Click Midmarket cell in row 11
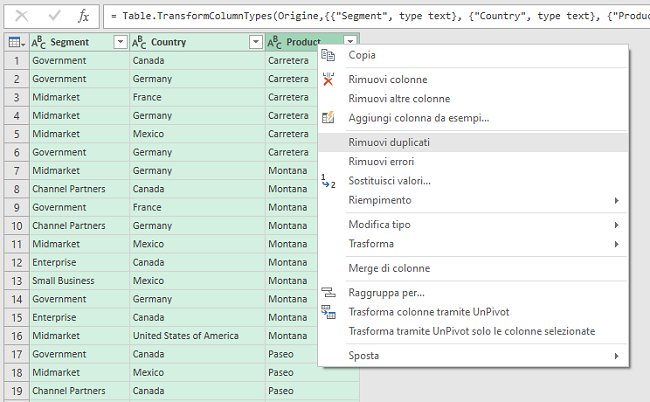Viewport: 650px width, 402px height. pyautogui.click(x=79, y=244)
